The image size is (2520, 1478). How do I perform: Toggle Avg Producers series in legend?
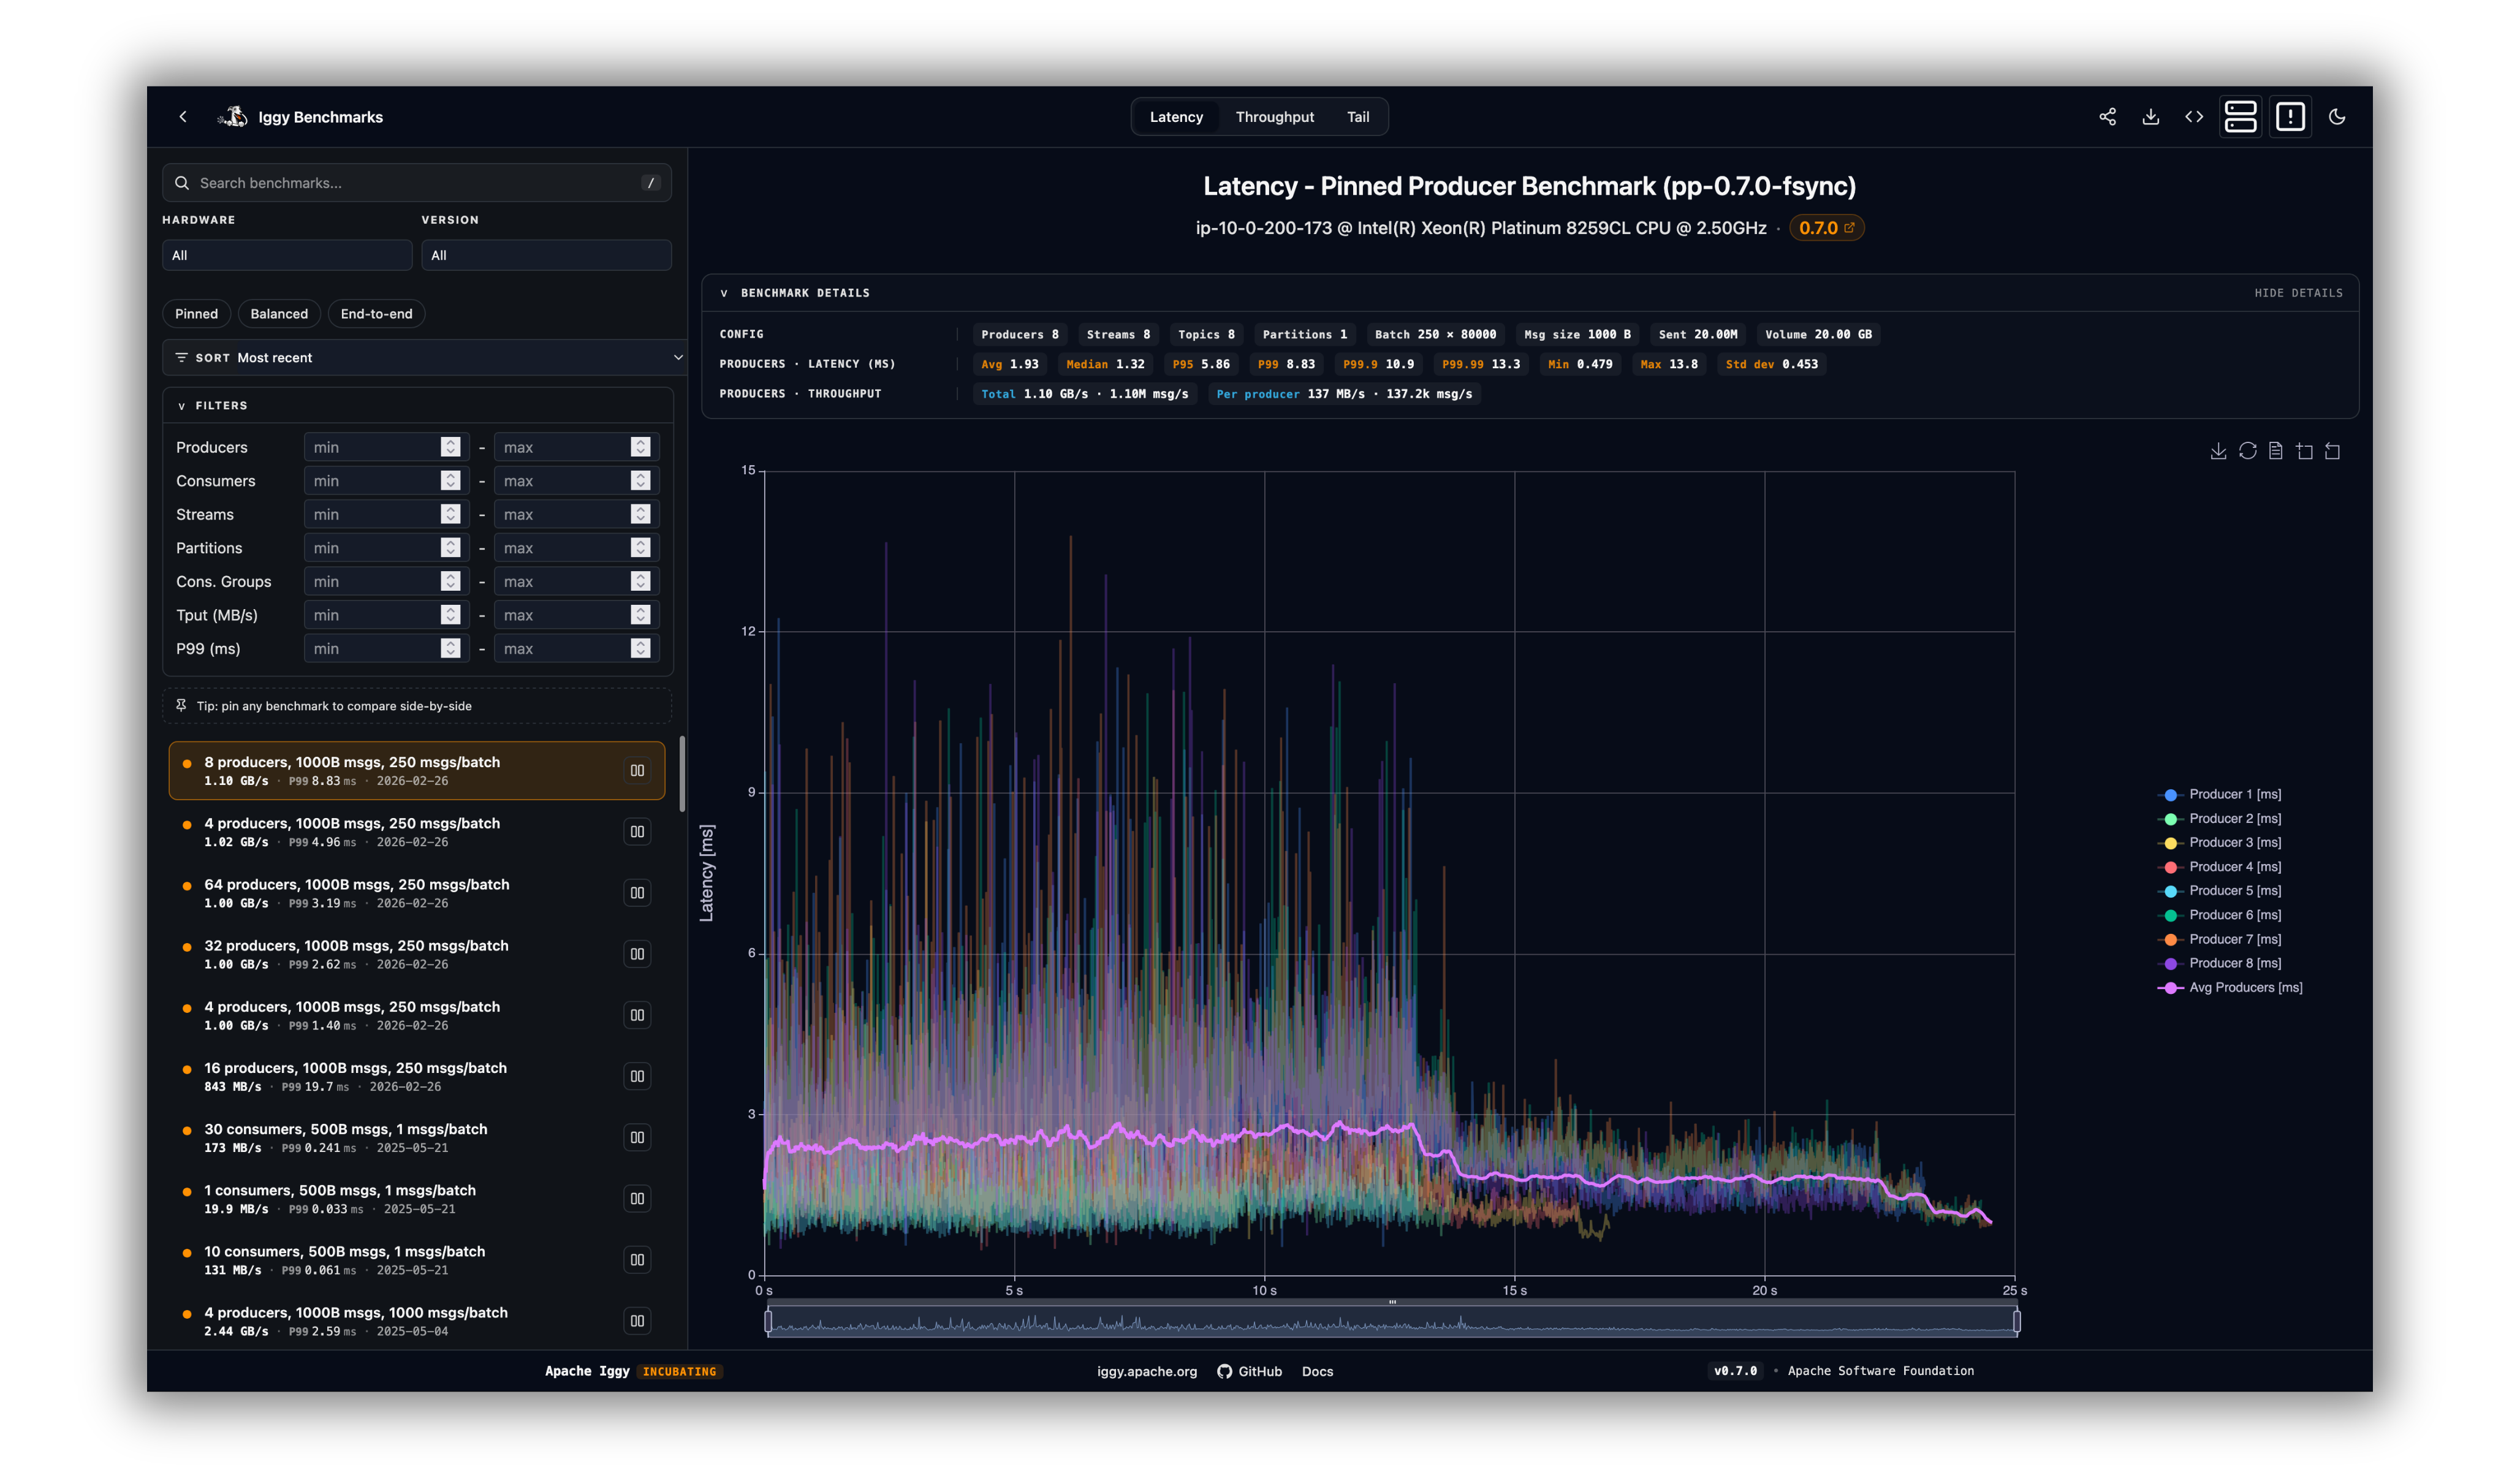2244,988
